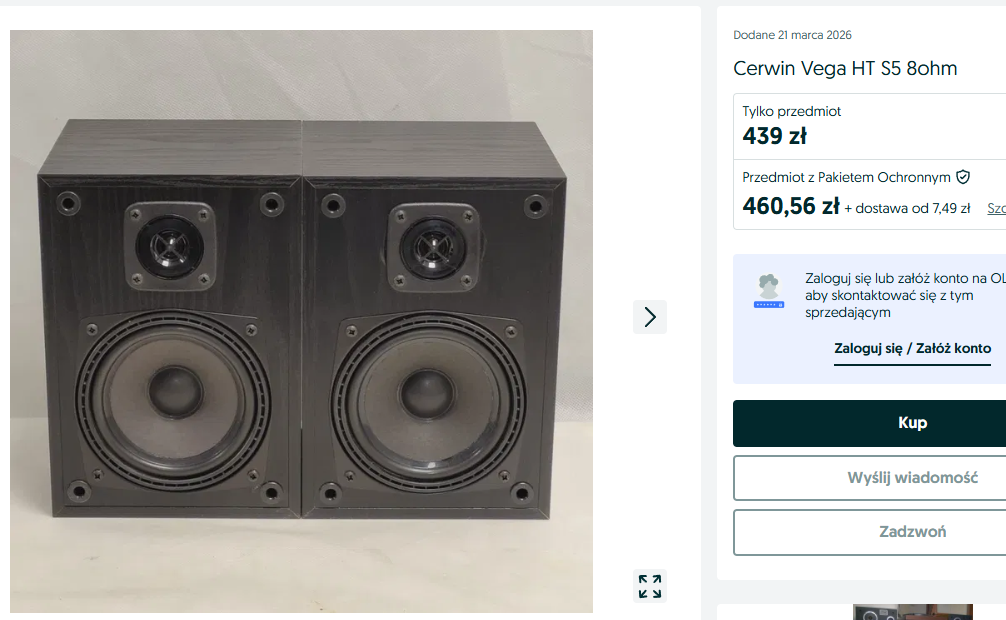Click shield icon beside Pakietem Ochronnym

coord(962,177)
